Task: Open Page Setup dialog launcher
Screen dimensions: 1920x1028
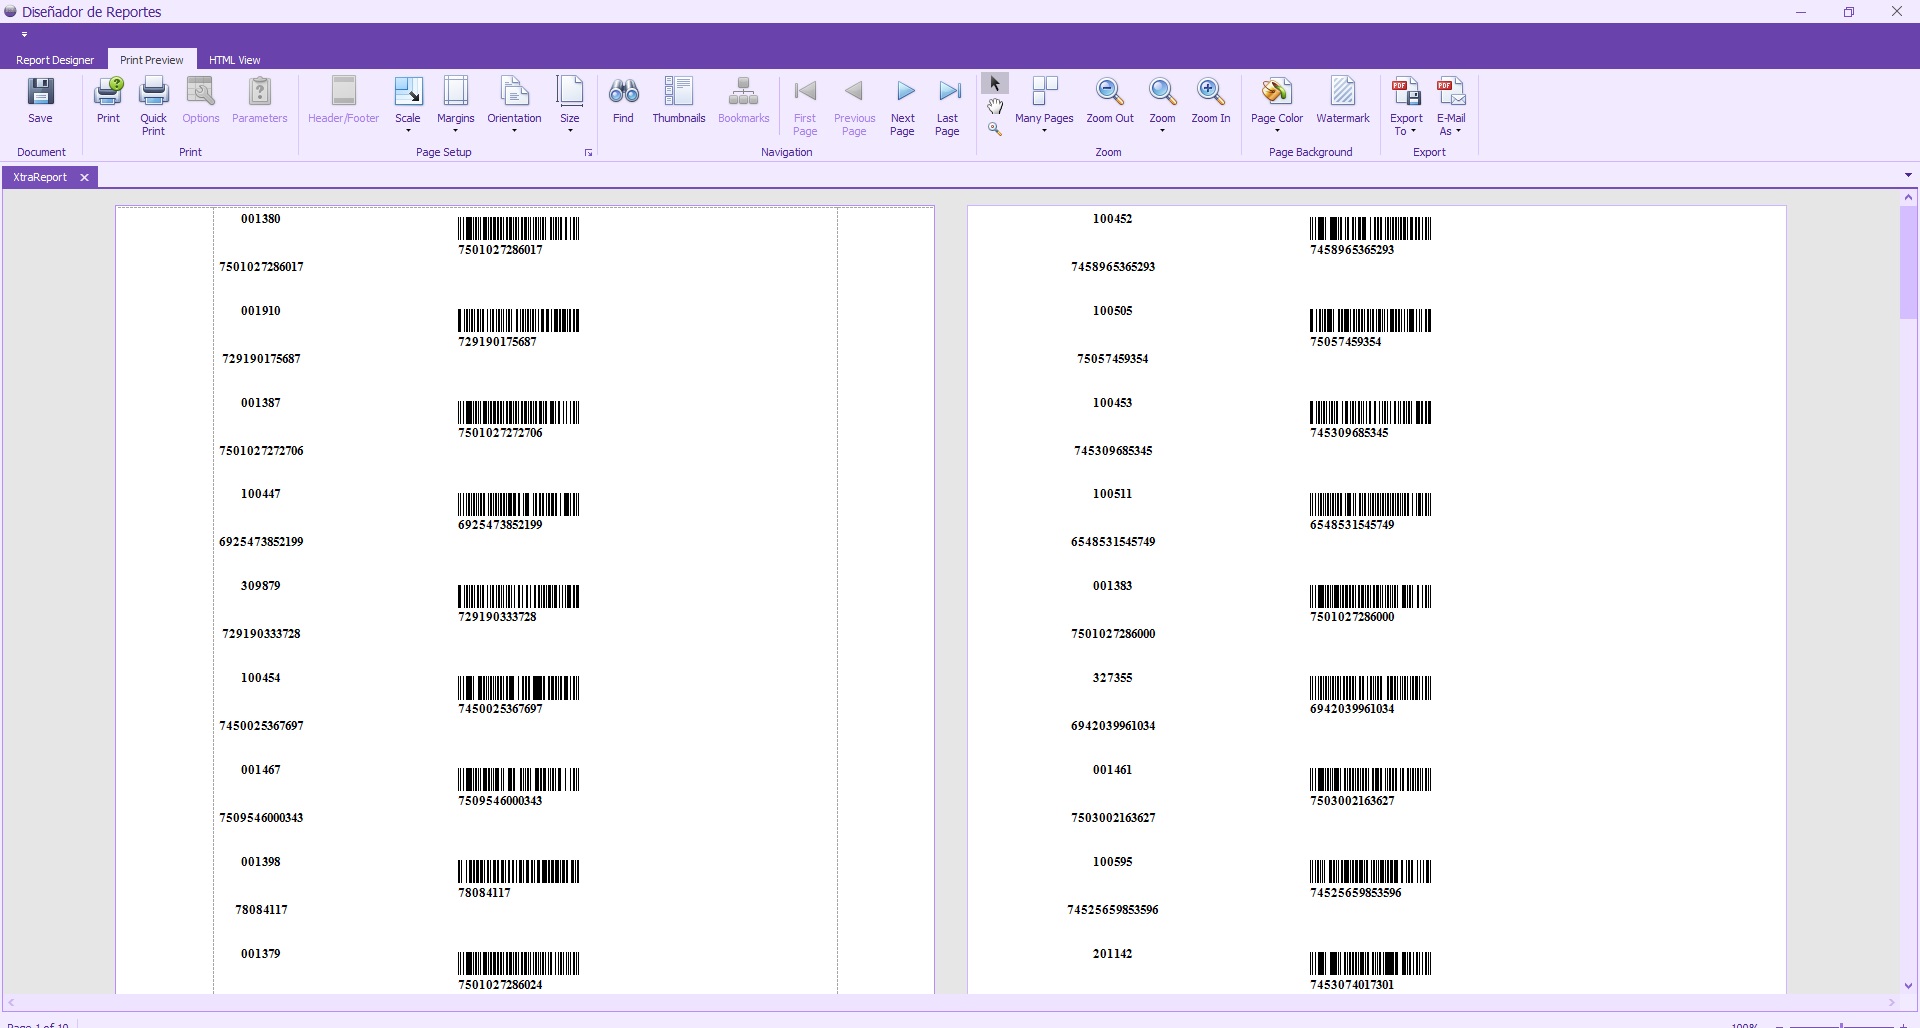Action: [x=588, y=153]
